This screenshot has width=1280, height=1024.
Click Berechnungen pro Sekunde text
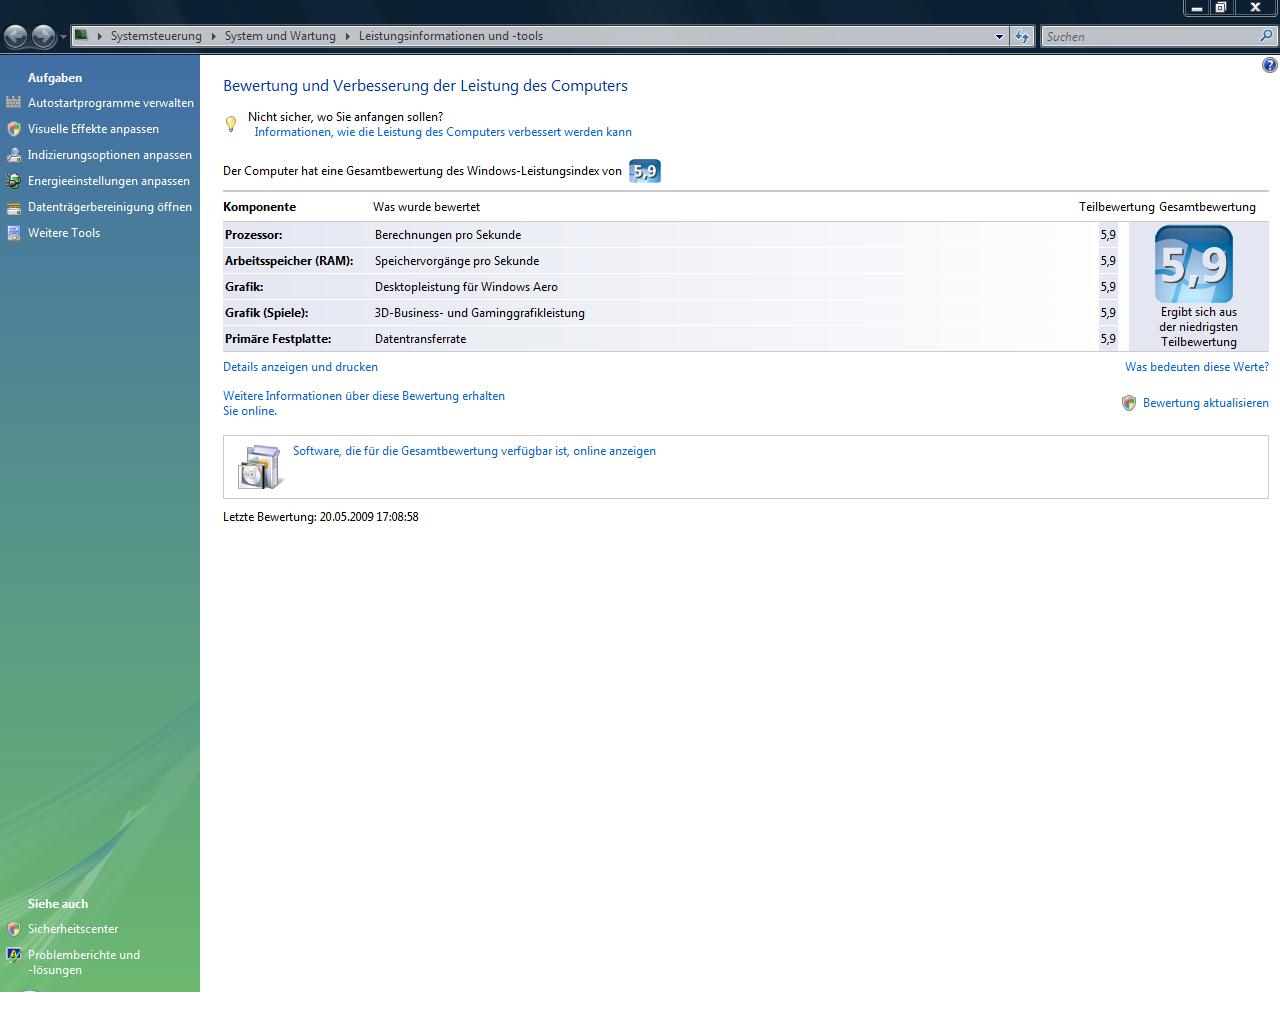point(448,235)
